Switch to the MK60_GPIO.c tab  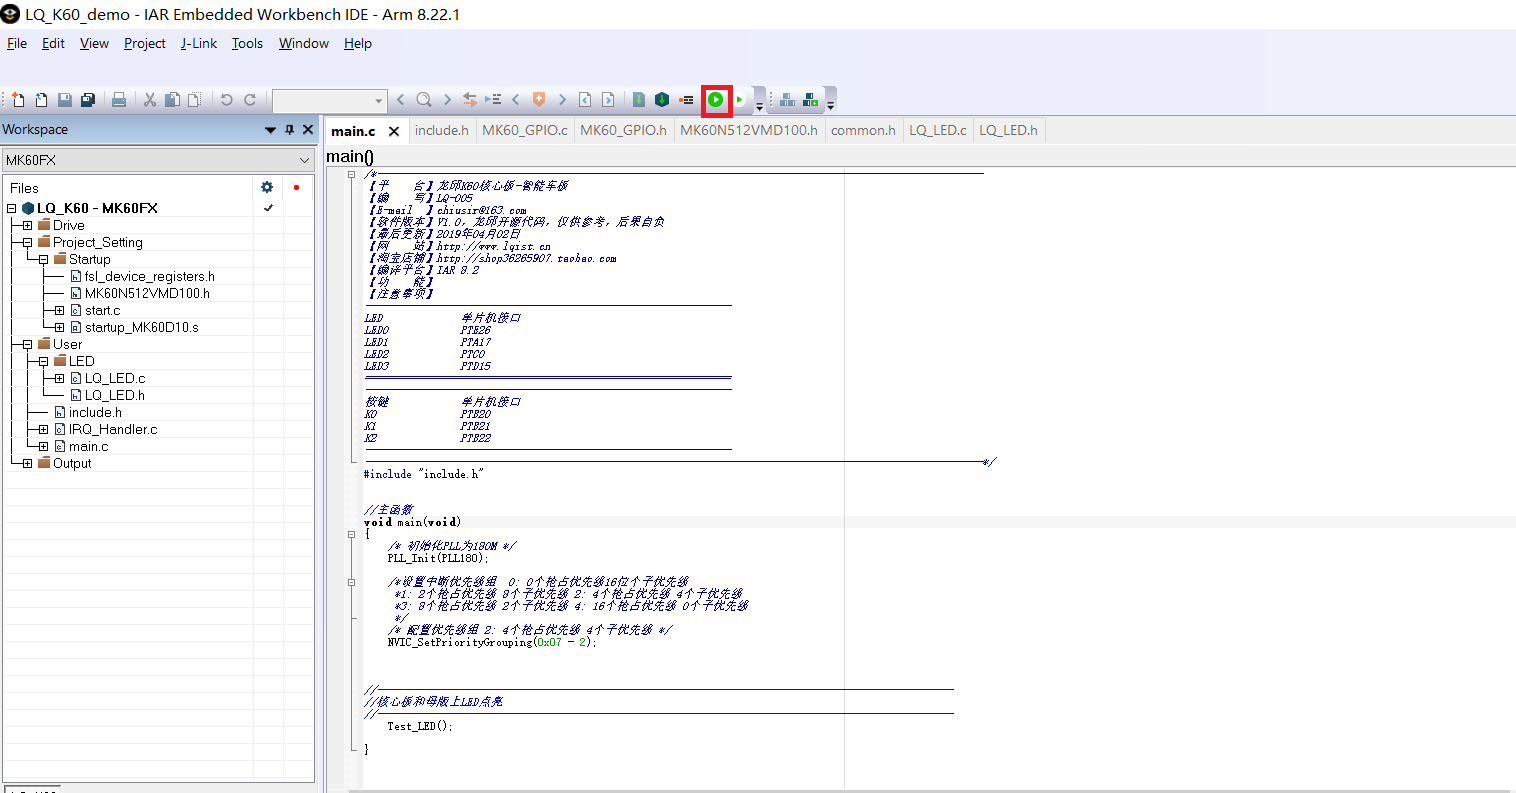tap(525, 130)
